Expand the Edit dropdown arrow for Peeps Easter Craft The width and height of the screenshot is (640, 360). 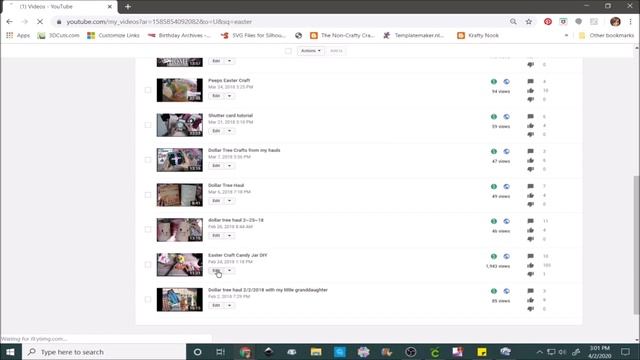229,96
